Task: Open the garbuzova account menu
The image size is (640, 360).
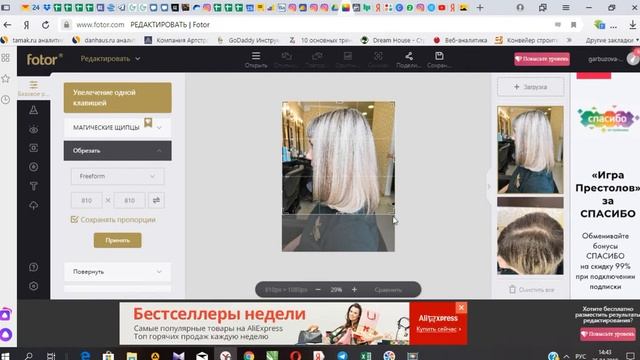Action: coord(612,59)
